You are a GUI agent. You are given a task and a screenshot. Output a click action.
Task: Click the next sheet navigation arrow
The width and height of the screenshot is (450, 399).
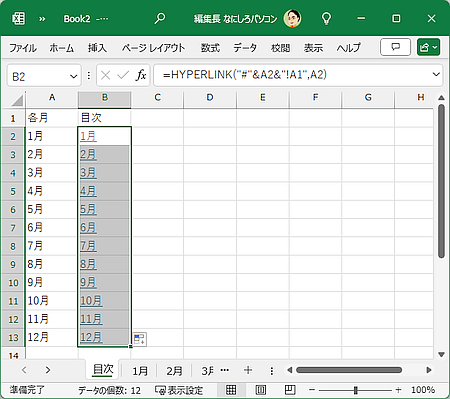pos(48,370)
